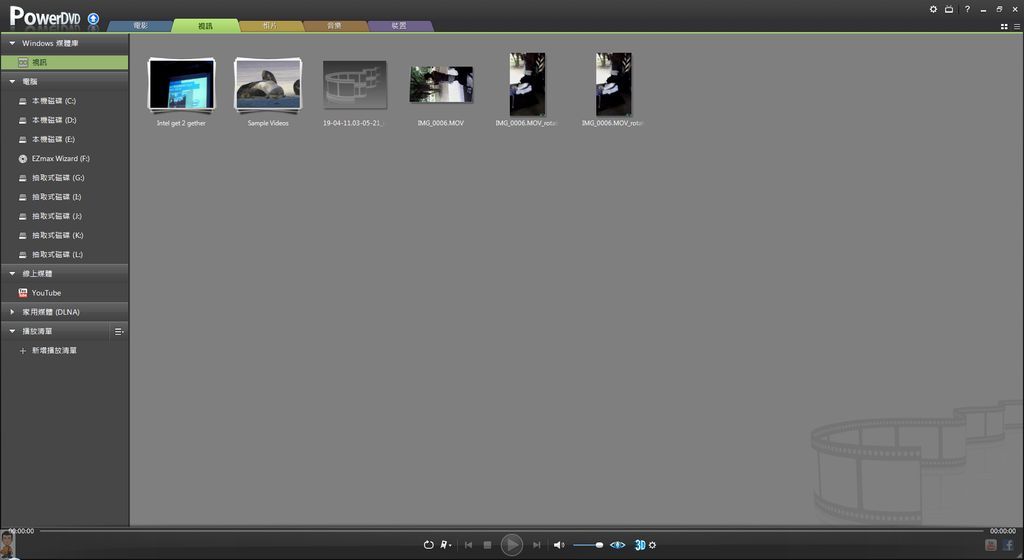This screenshot has height=560, width=1024.
Task: Open 3D settings gear
Action: pos(652,544)
